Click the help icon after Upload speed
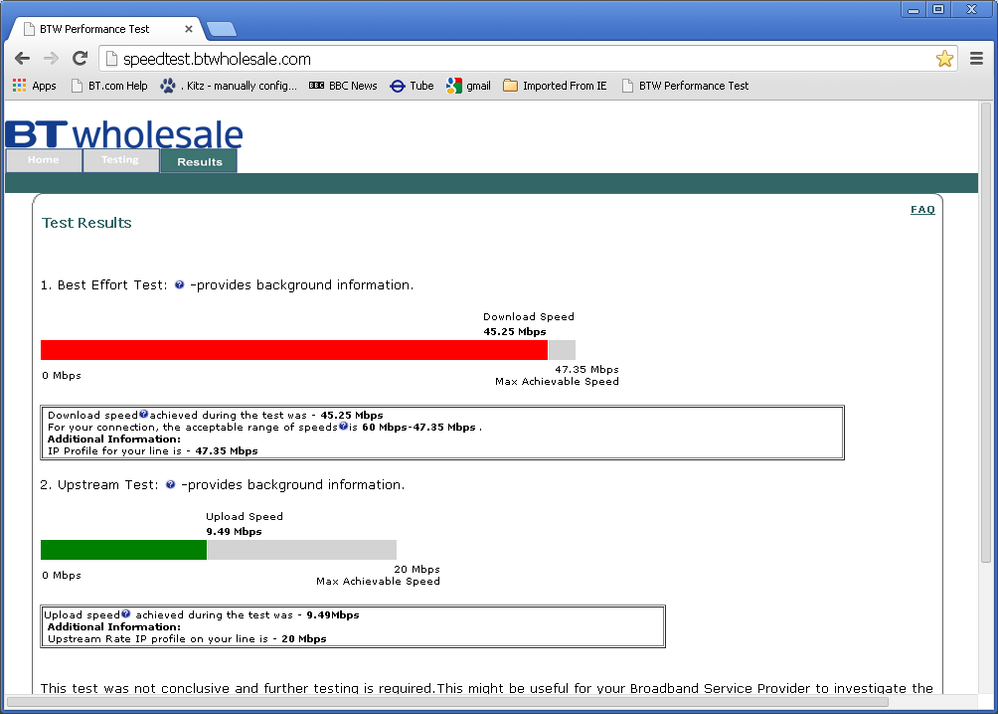 (x=126, y=614)
